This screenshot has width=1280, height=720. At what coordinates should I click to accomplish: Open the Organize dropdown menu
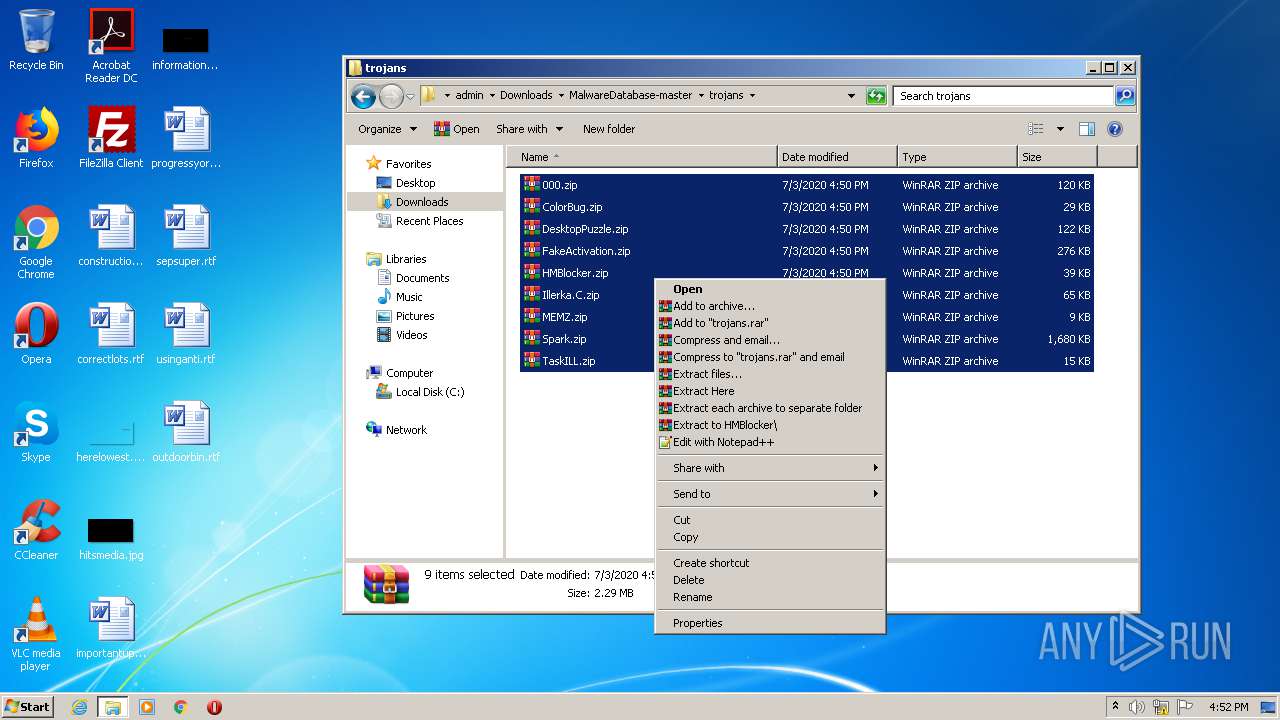[x=386, y=129]
